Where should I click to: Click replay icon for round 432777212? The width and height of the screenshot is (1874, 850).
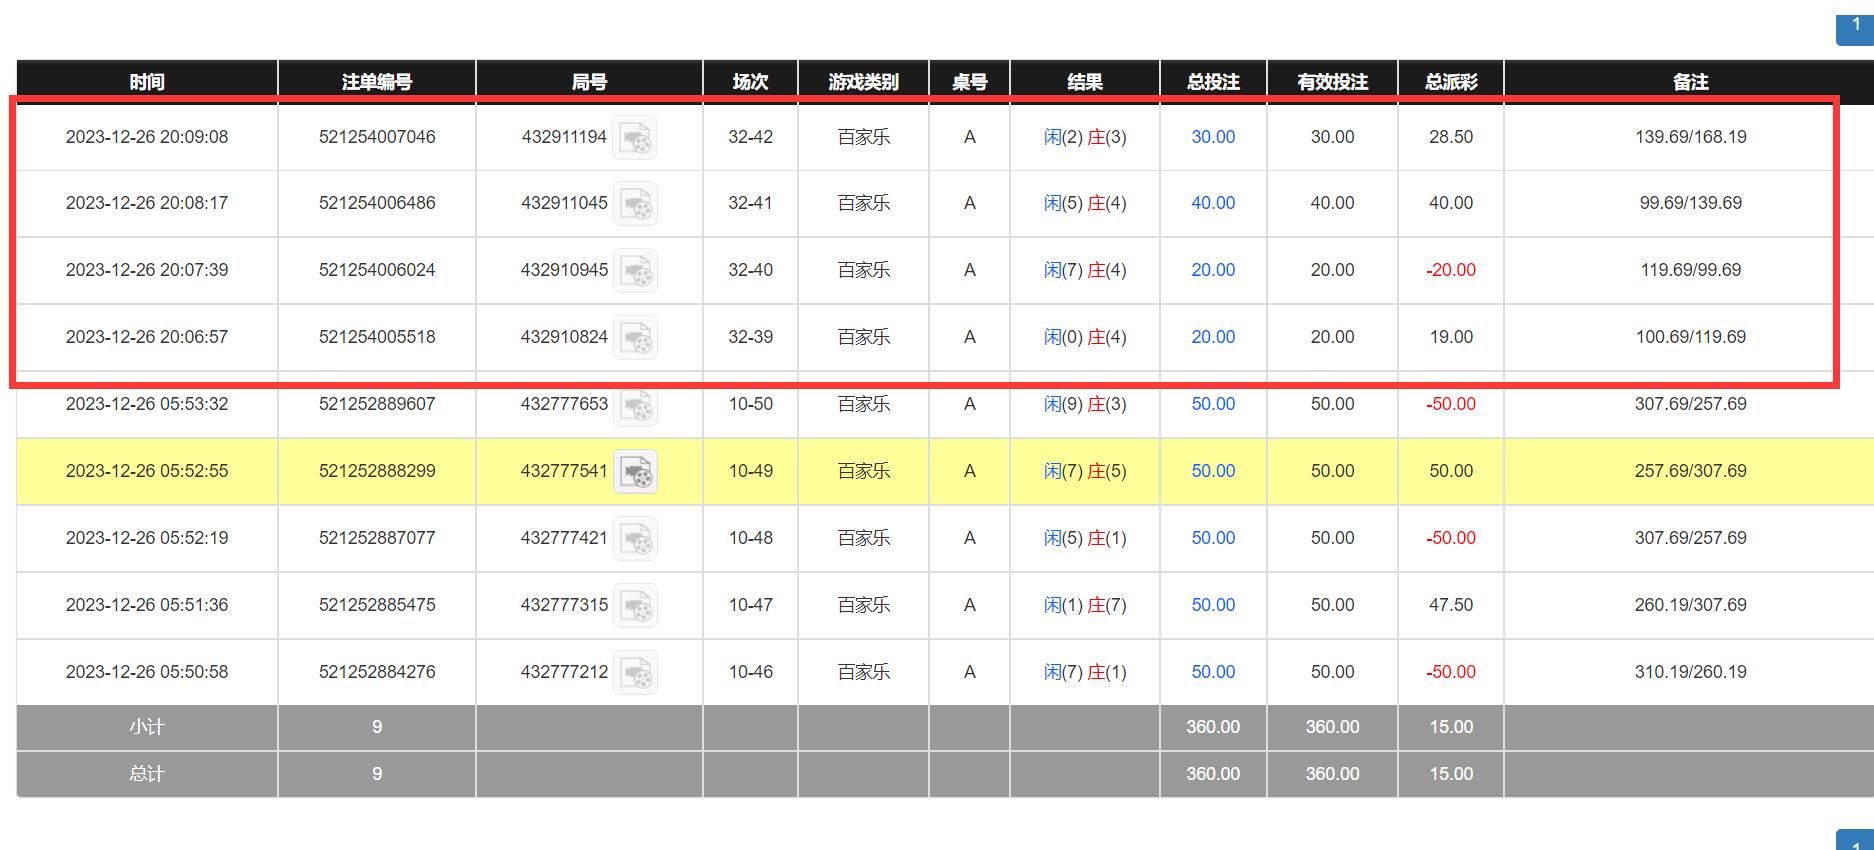click(635, 673)
